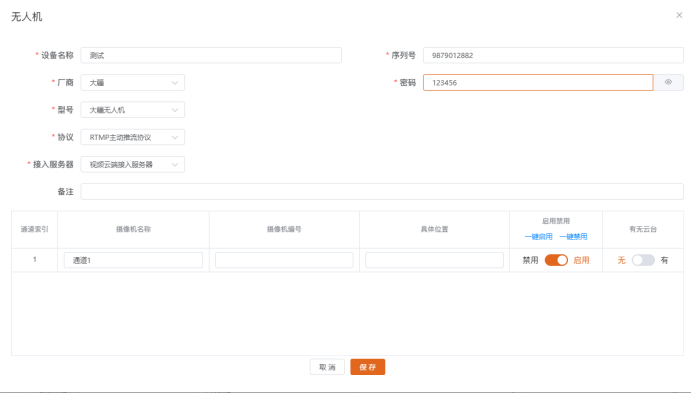Focus the 序列号 input field
Viewport: 691px width, 393px height.
tap(553, 55)
